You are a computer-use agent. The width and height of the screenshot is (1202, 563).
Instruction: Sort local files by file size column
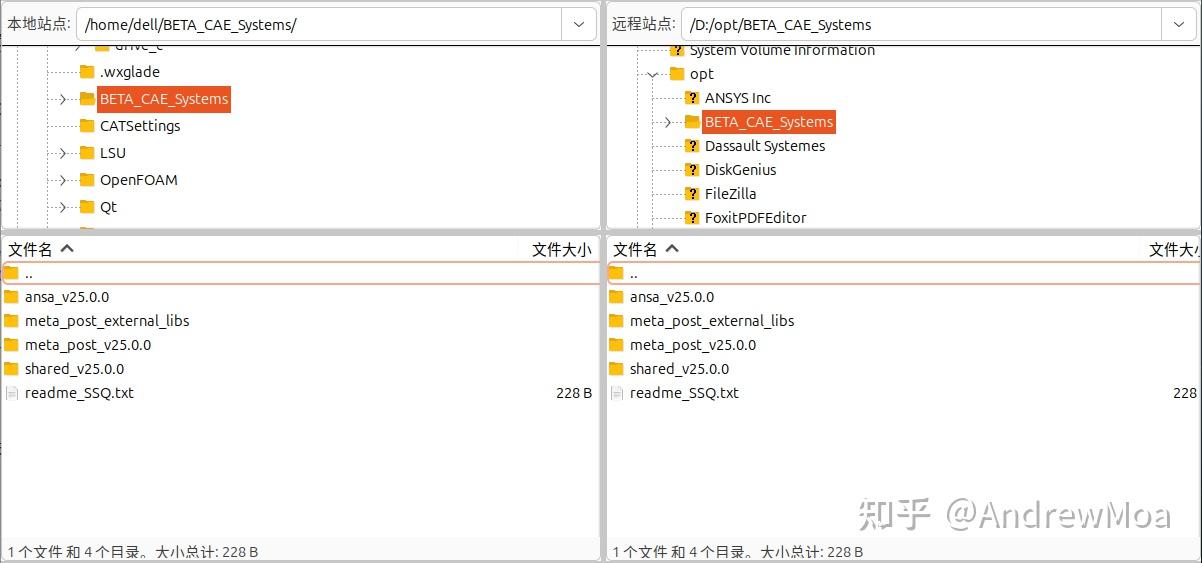[x=562, y=249]
